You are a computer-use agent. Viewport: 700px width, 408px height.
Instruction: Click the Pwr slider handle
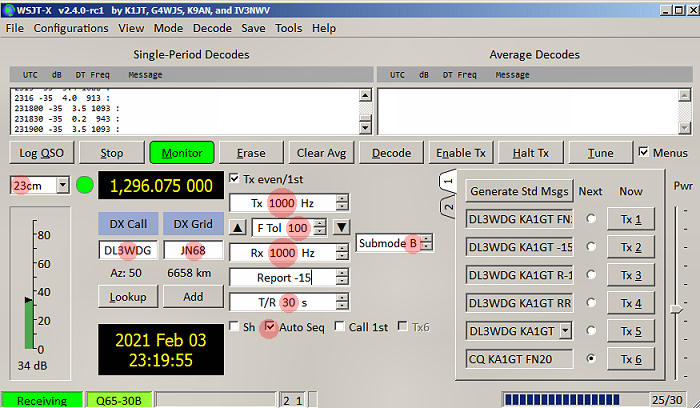[x=676, y=309]
